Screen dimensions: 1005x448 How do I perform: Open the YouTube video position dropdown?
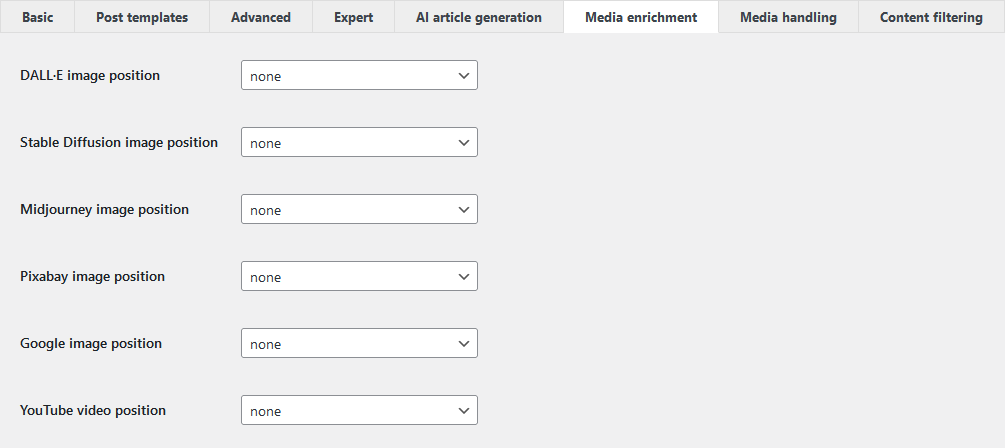tap(359, 410)
